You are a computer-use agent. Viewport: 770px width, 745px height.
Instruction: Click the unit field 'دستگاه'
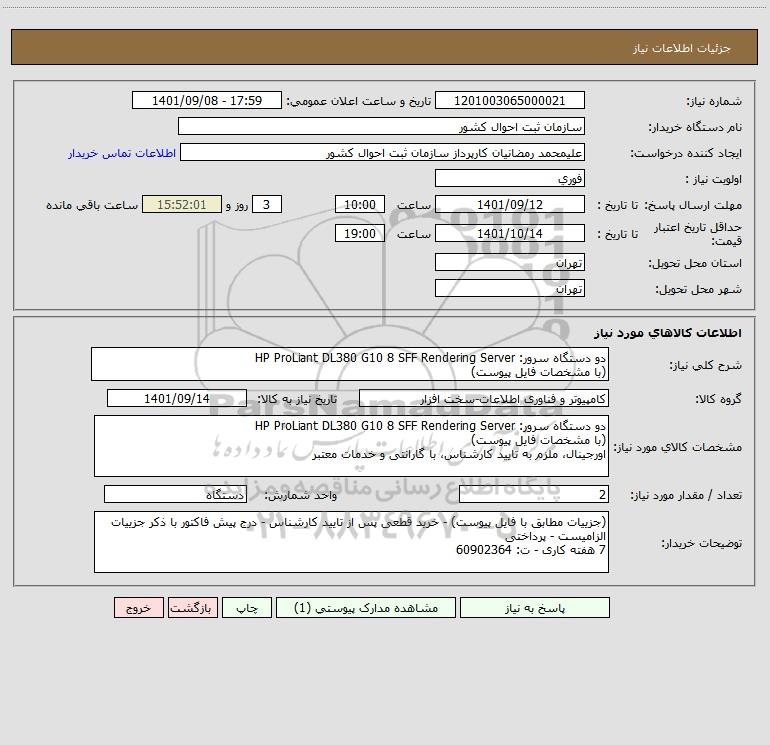tap(175, 494)
